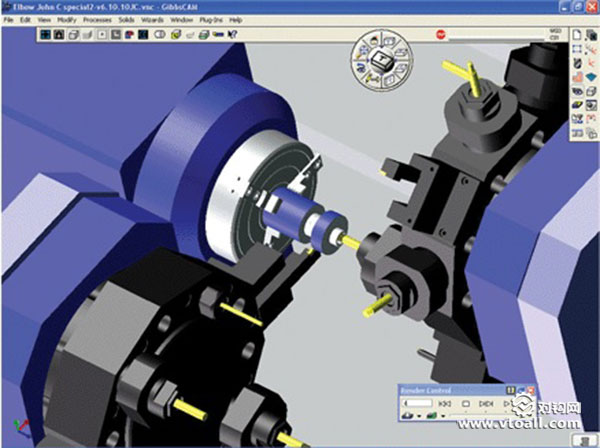Click the white square with center dot icon
The width and height of the screenshot is (600, 448).
[102, 35]
